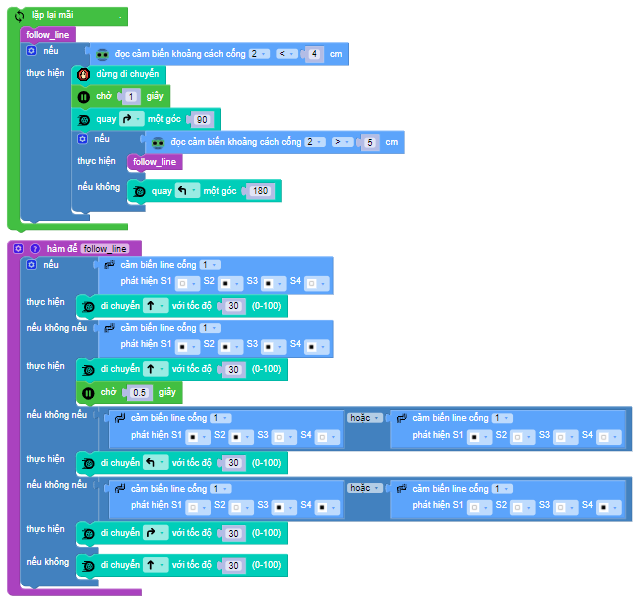Viewport: 638px width, 603px height.
Task: Edit speed '30' on move-right 'di chuyển' block
Action: [233, 533]
